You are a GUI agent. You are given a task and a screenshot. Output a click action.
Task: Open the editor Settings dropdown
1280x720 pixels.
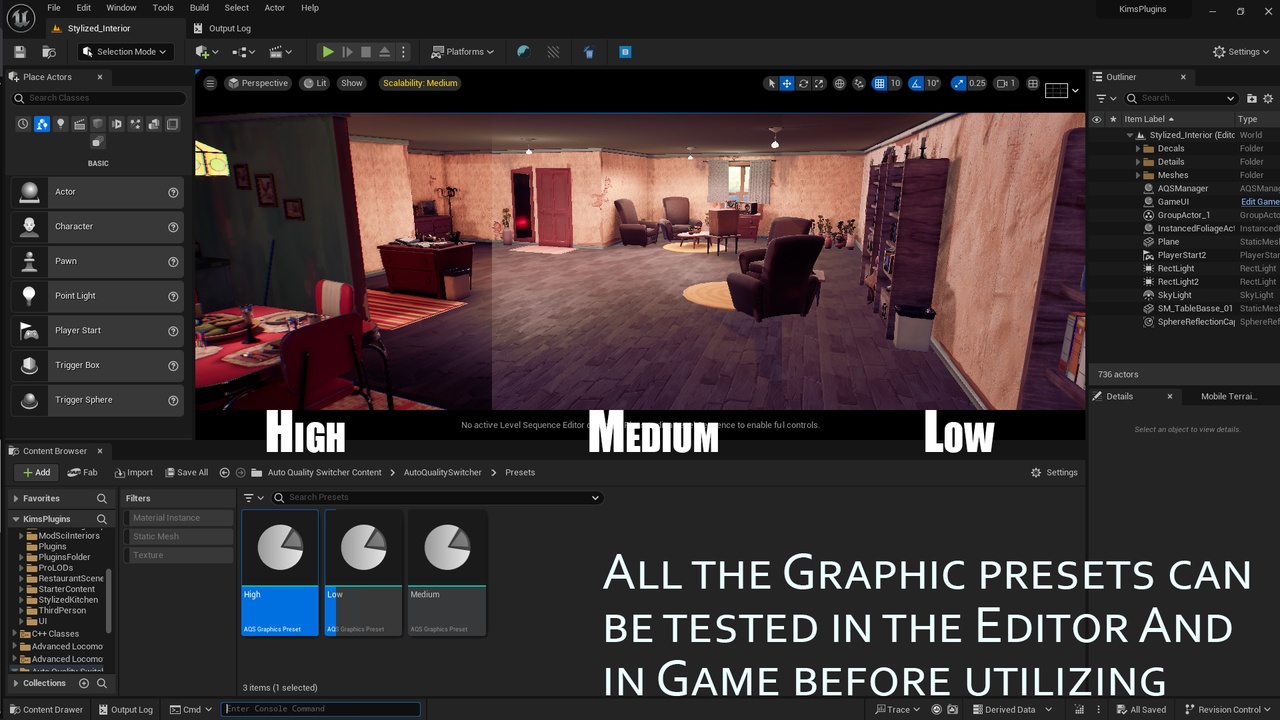1242,52
